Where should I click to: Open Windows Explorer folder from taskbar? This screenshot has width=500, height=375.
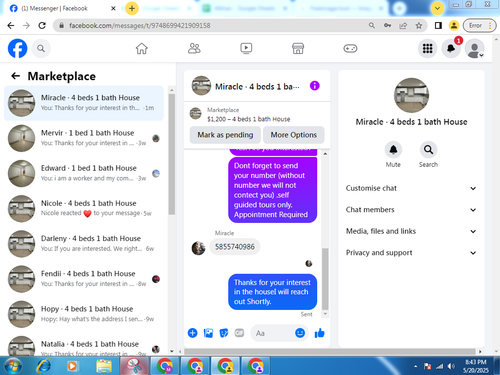pyautogui.click(x=104, y=366)
